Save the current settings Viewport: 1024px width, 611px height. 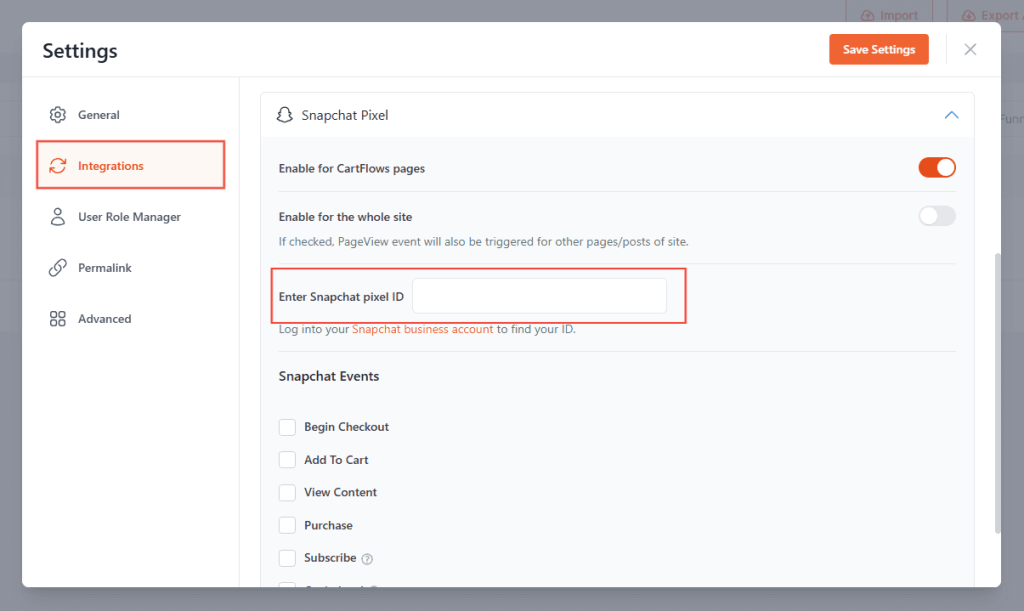(878, 48)
